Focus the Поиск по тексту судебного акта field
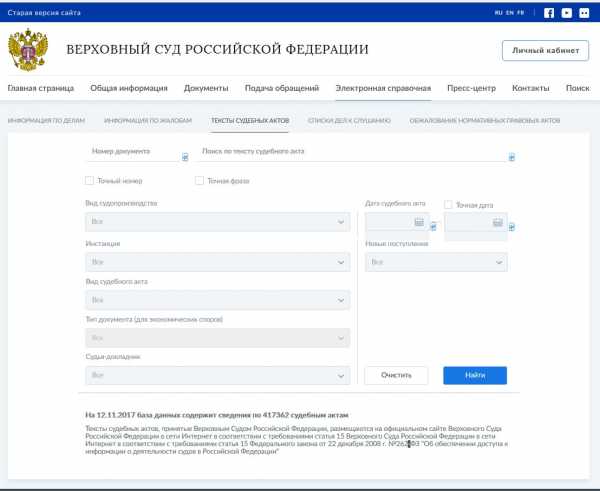 coord(352,152)
